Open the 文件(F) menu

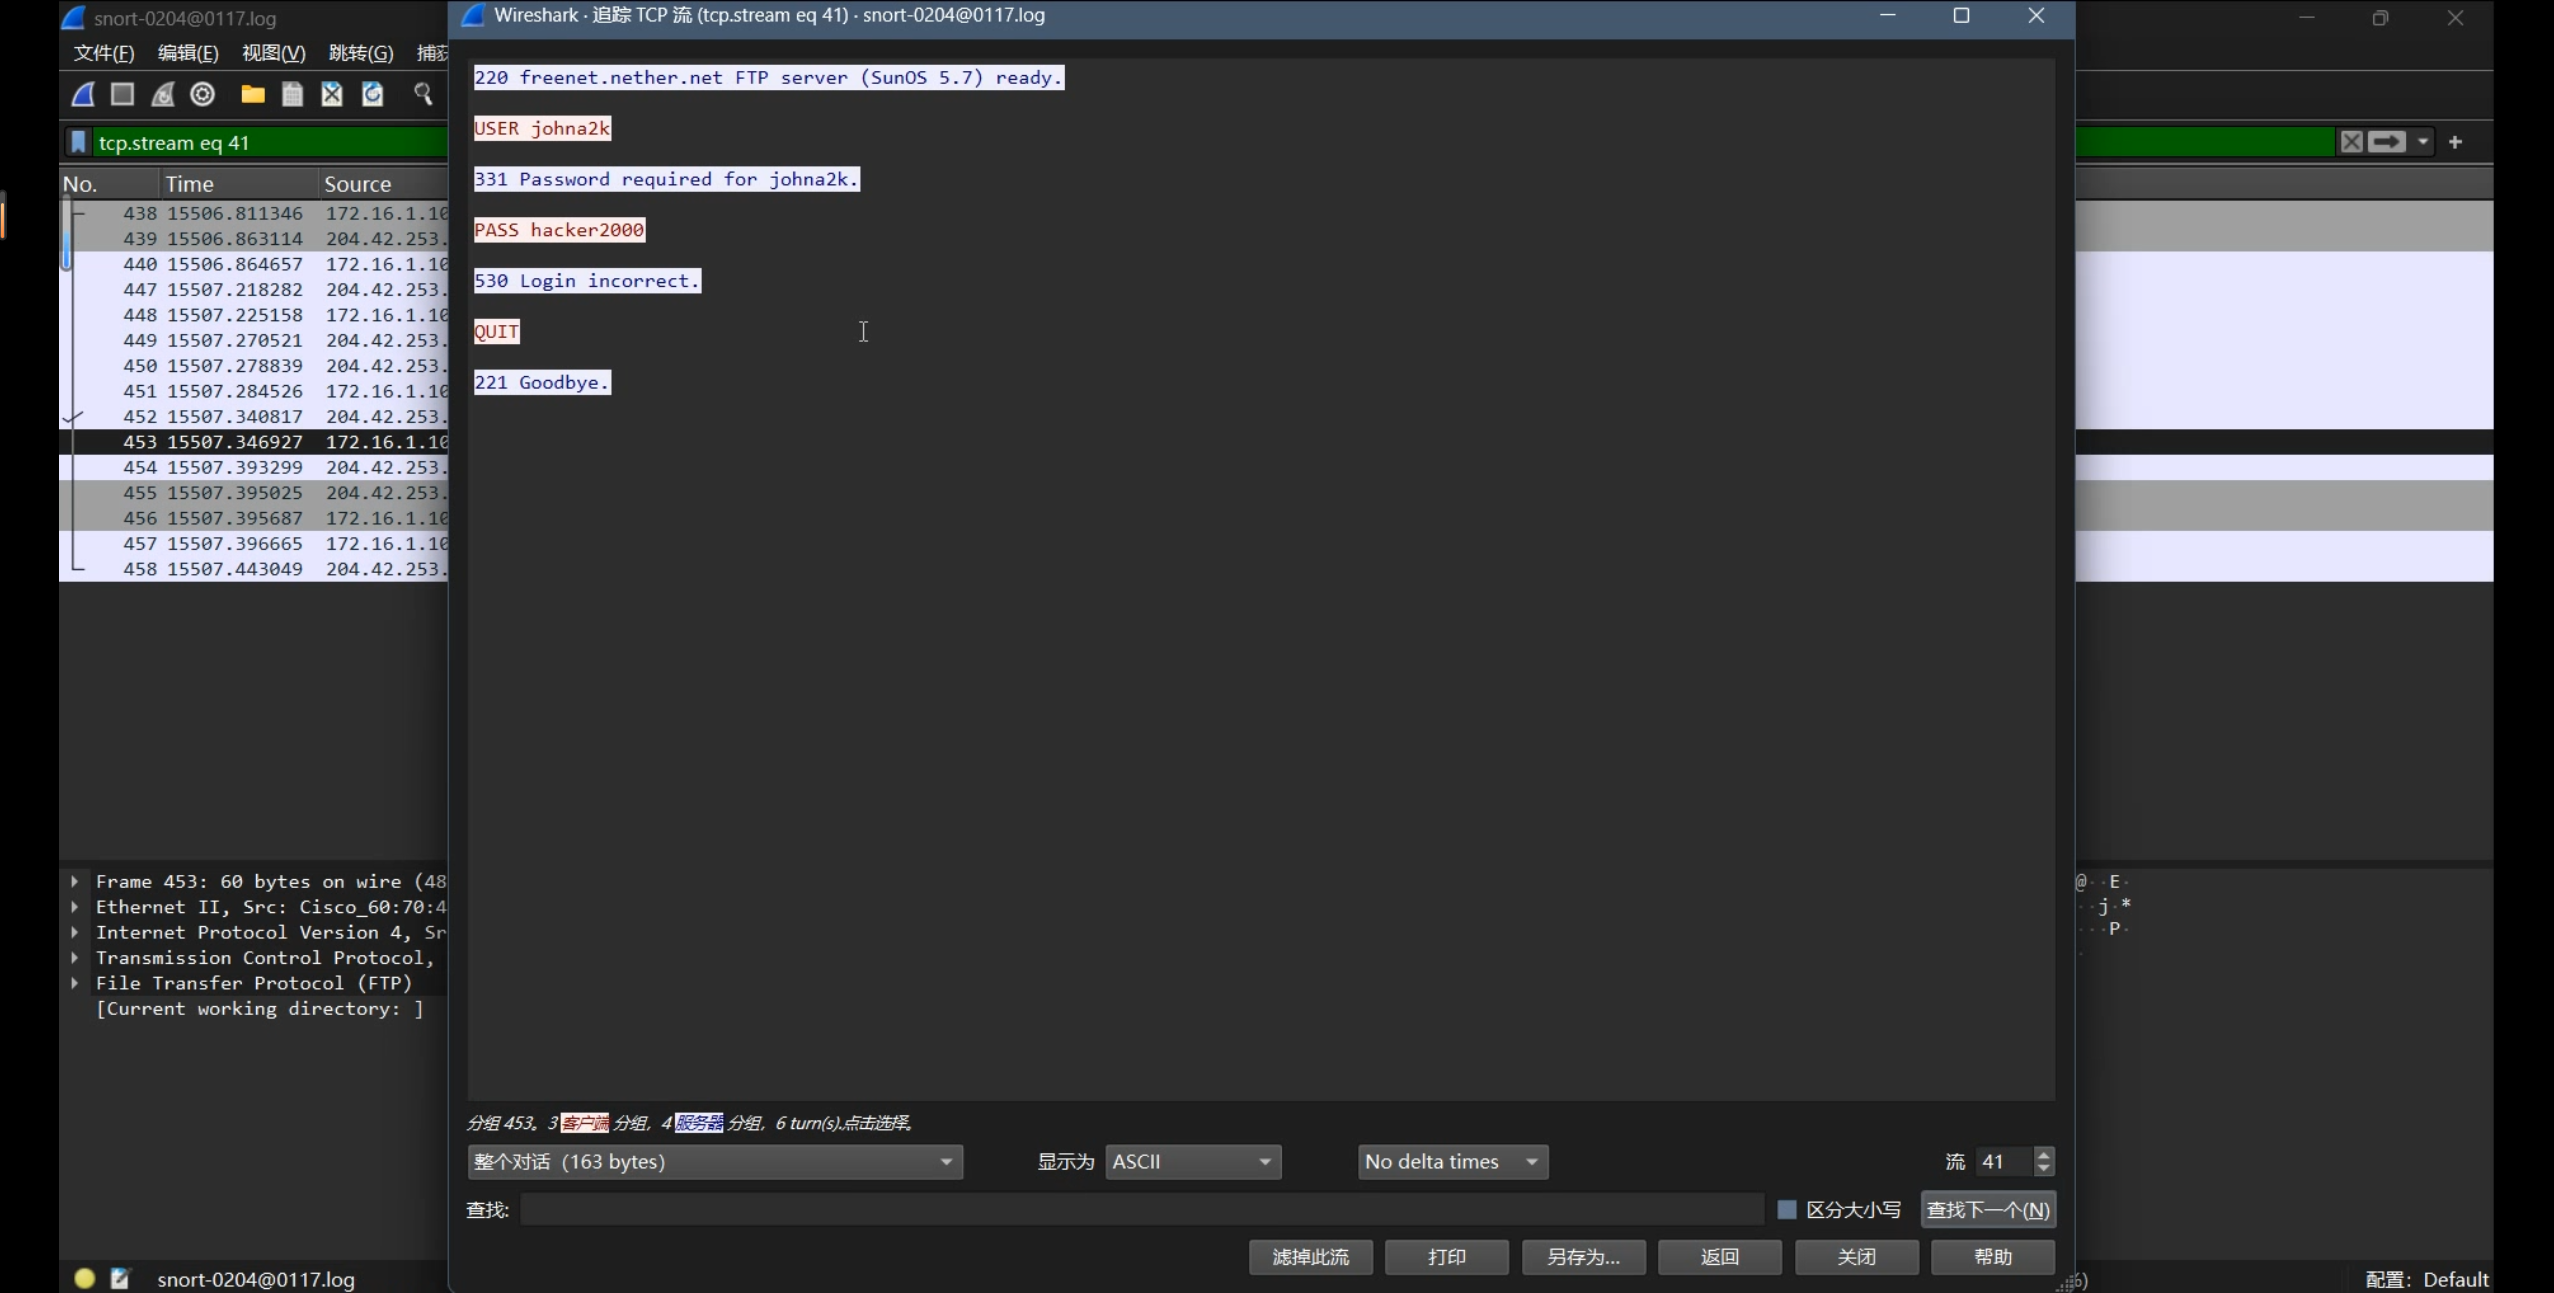[103, 53]
